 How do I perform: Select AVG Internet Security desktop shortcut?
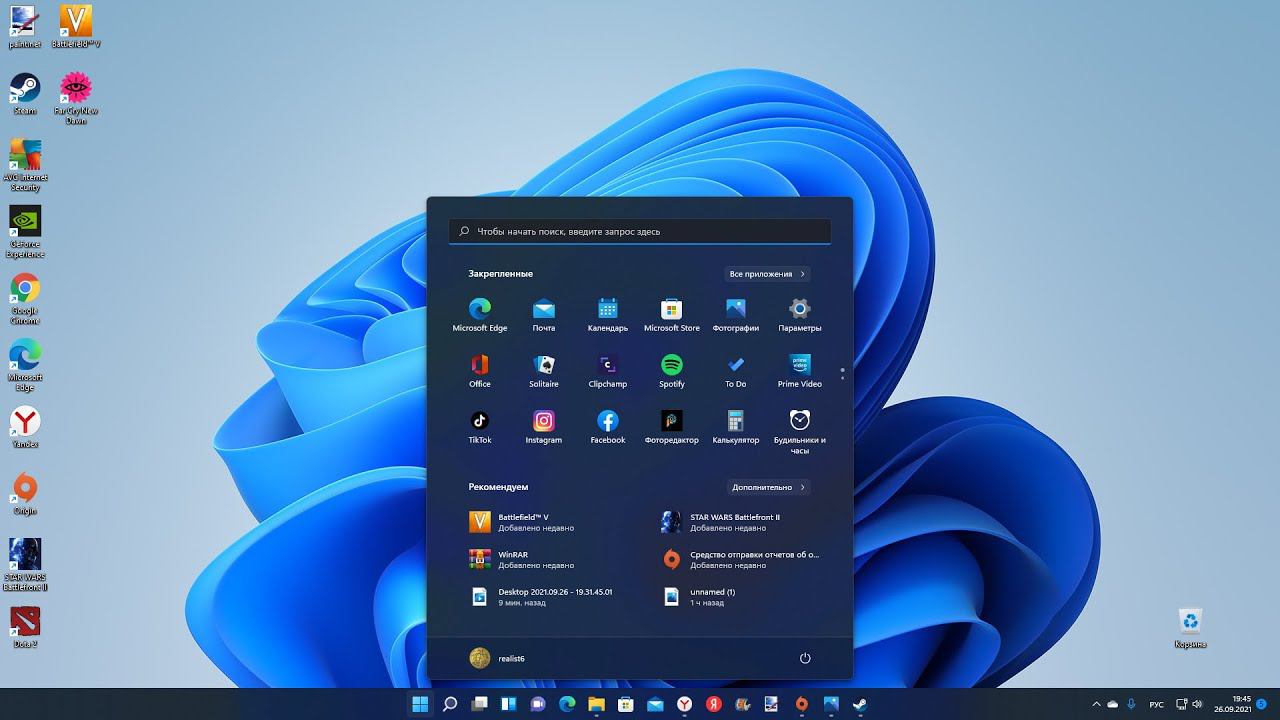(25, 165)
